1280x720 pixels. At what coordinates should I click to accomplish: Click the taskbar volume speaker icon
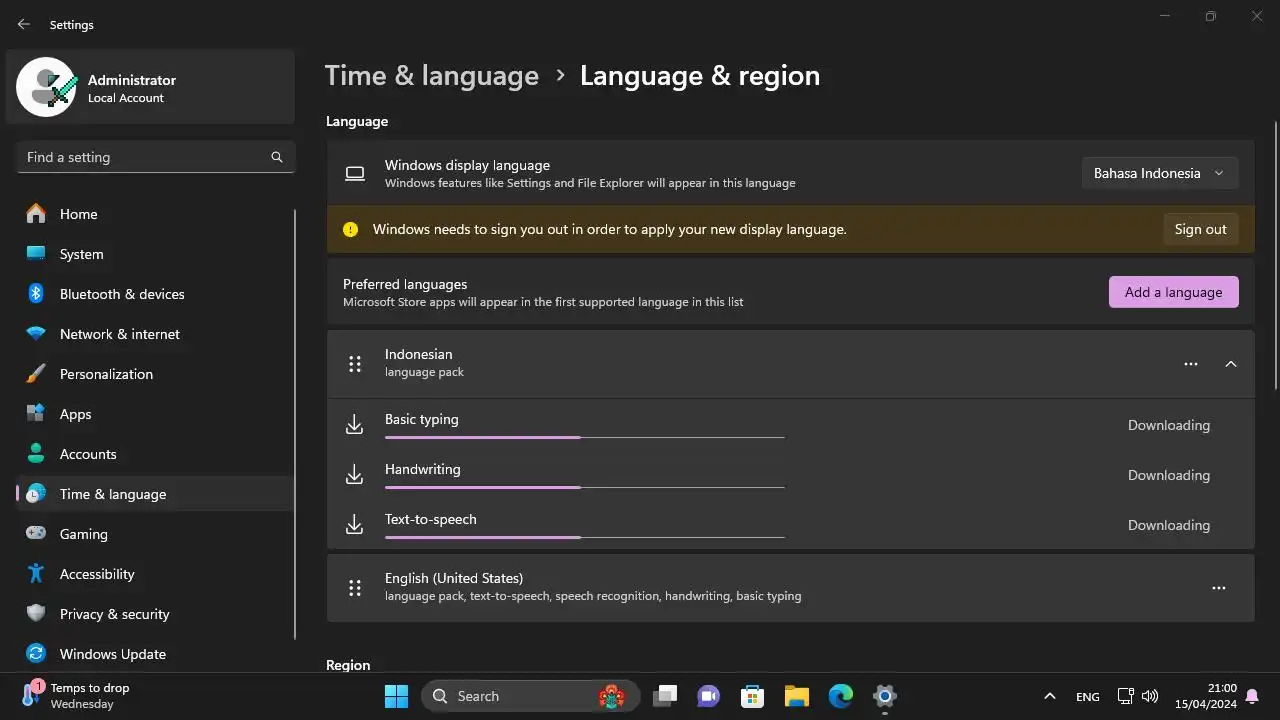point(1150,696)
